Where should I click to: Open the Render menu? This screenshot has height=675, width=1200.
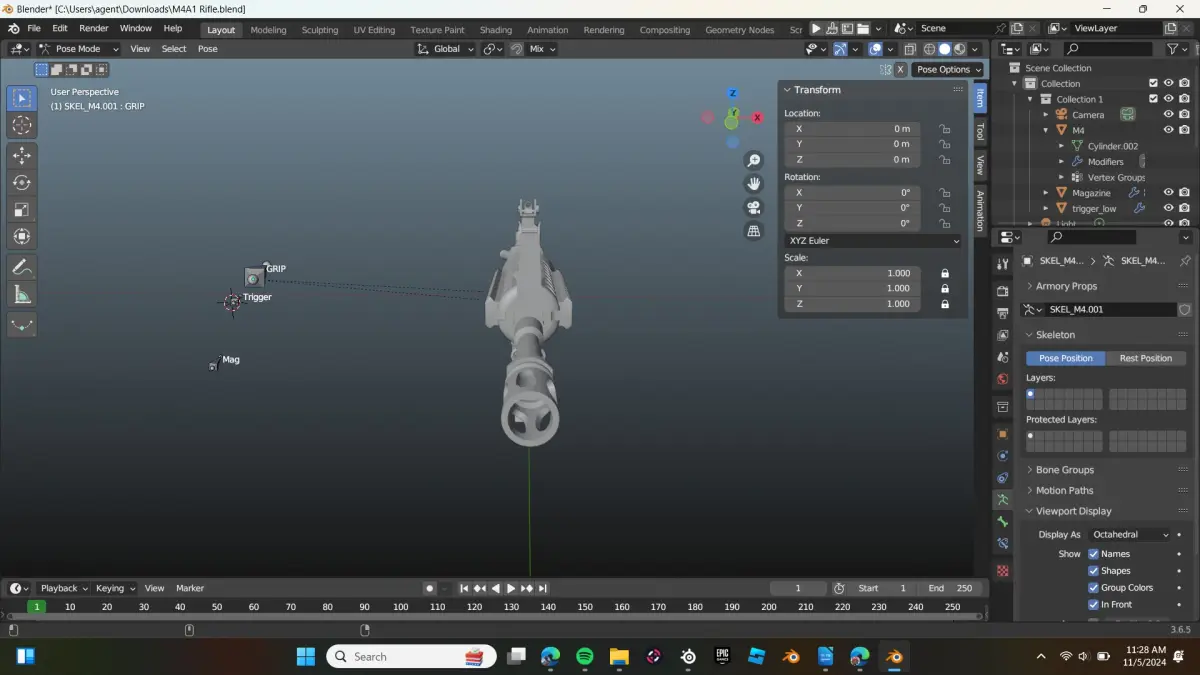click(93, 28)
